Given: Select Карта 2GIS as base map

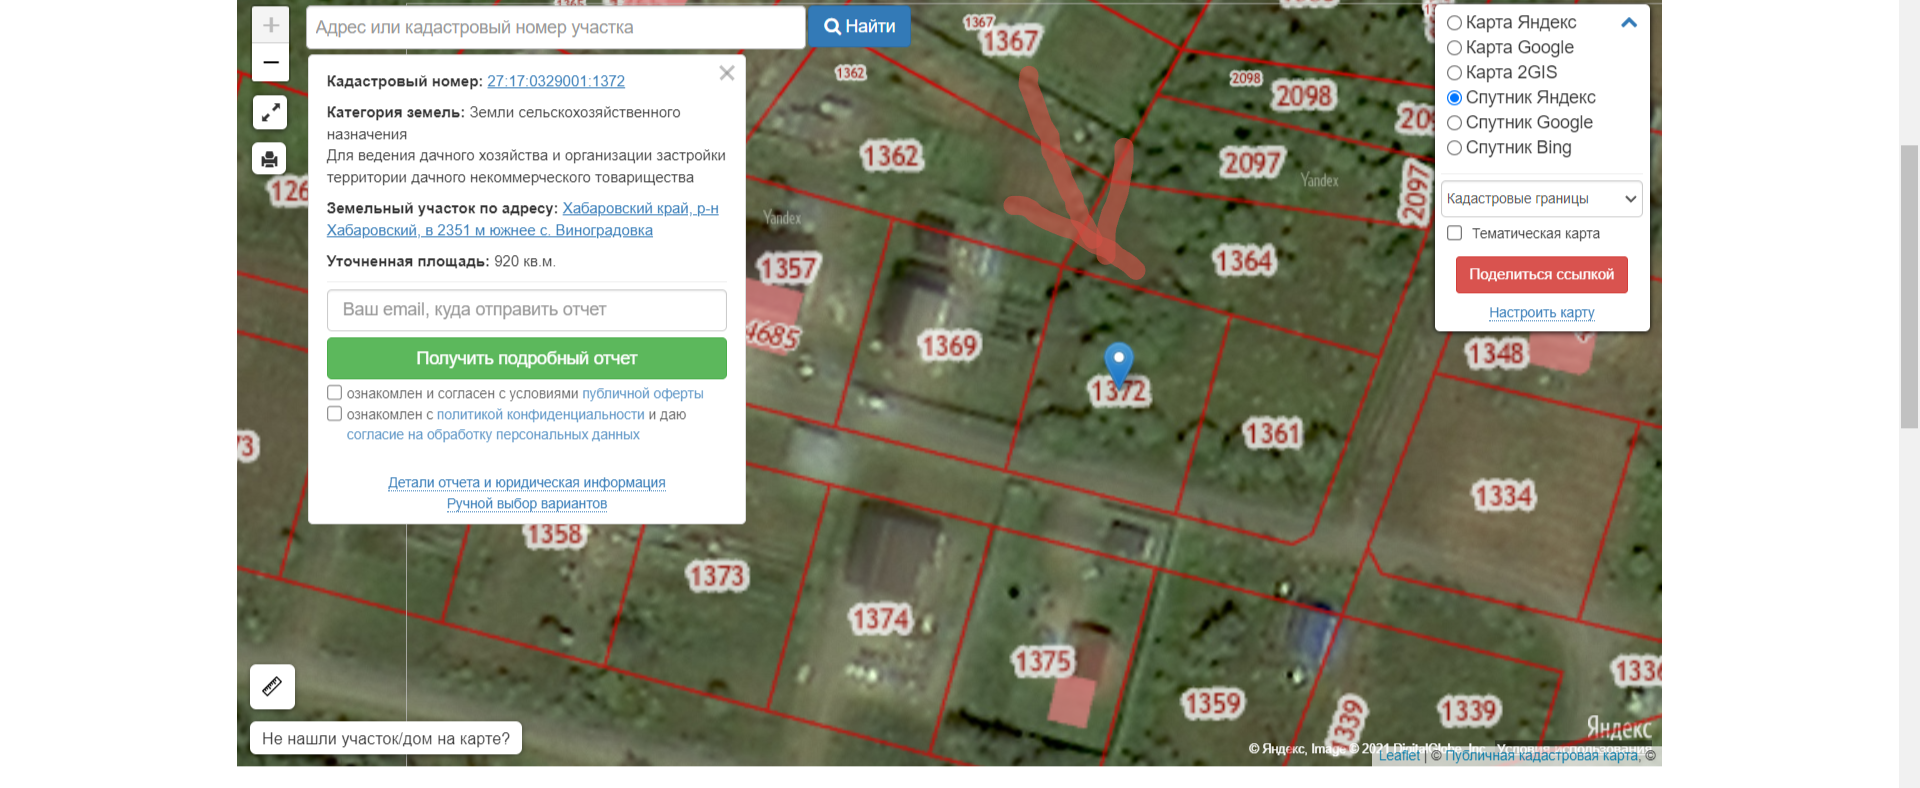Looking at the screenshot, I should [x=1455, y=73].
